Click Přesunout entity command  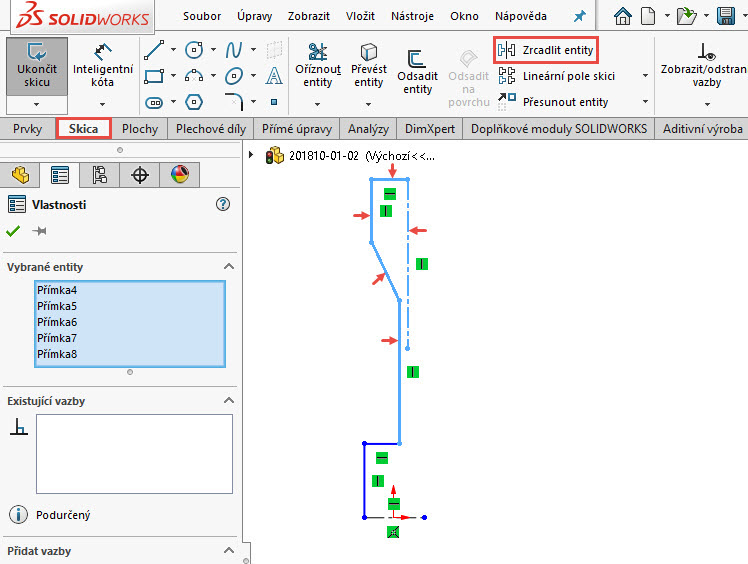click(x=553, y=102)
